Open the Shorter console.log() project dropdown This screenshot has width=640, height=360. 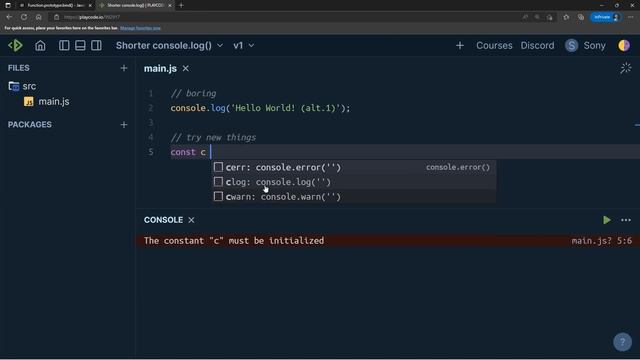click(169, 45)
